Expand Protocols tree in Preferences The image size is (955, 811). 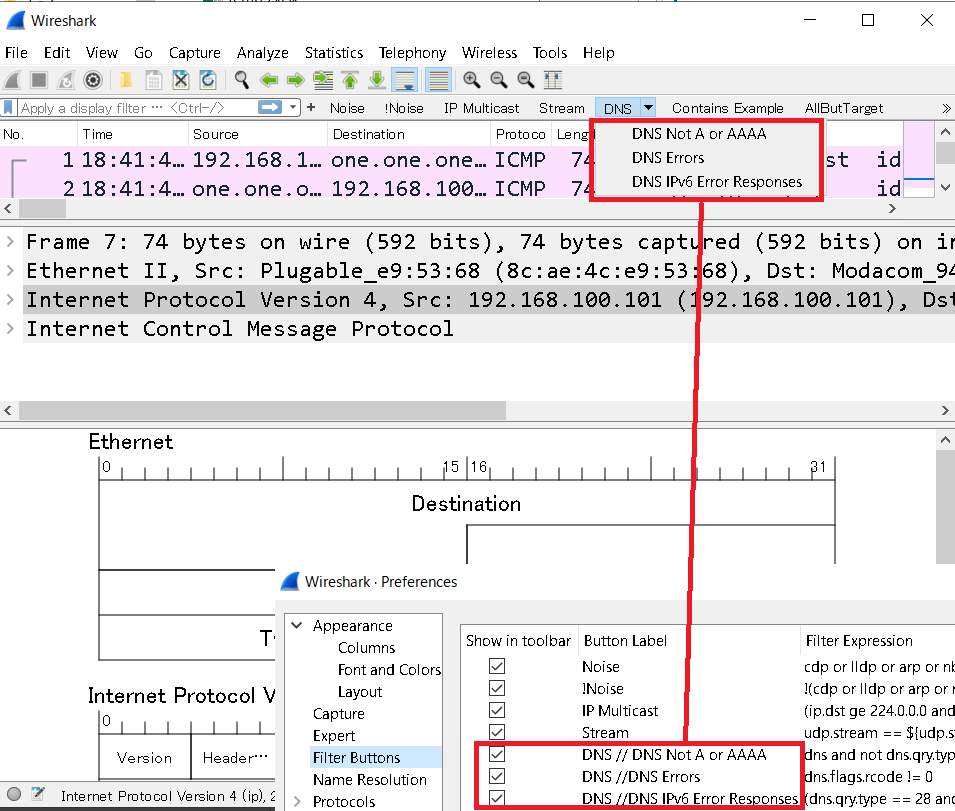pyautogui.click(x=297, y=801)
